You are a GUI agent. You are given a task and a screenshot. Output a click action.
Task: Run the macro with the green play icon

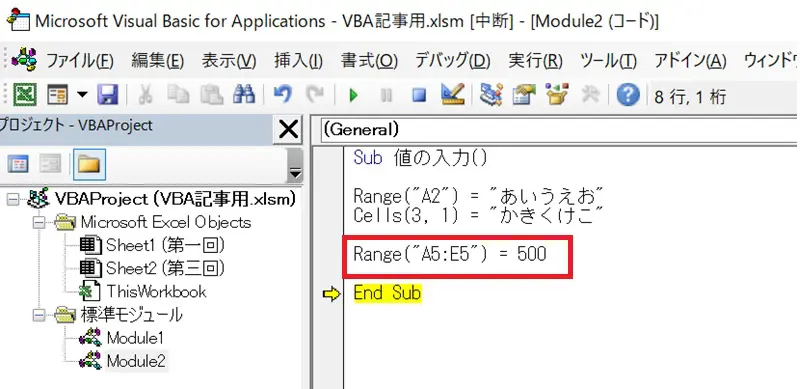[x=353, y=95]
